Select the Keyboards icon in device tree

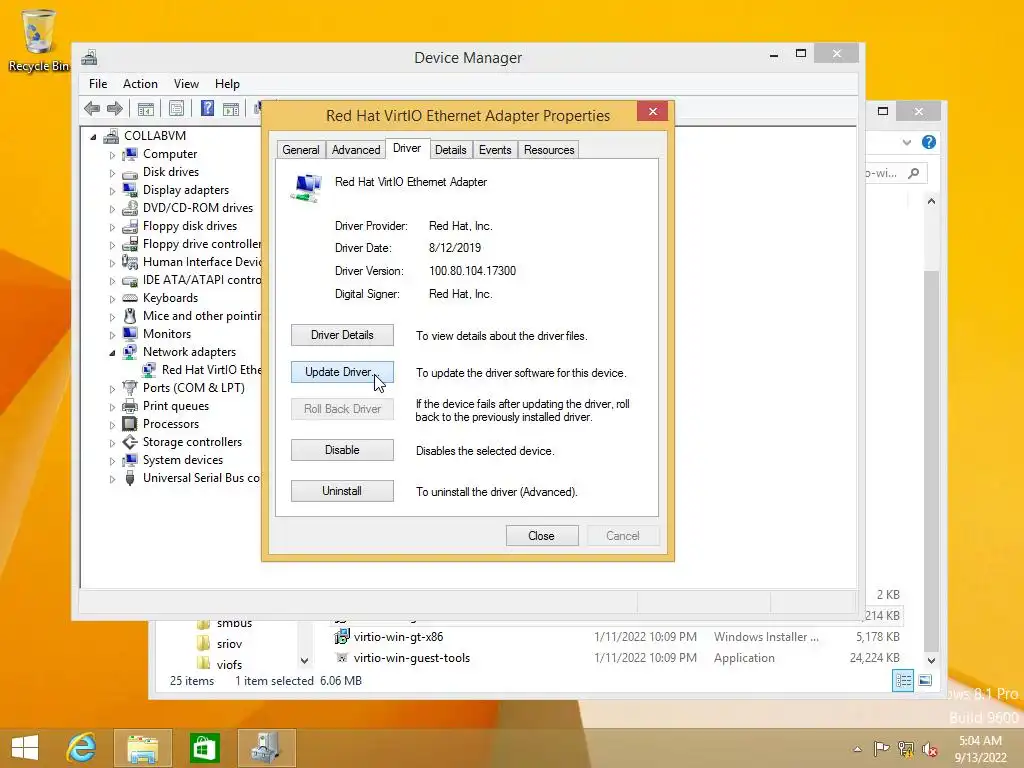tap(131, 298)
